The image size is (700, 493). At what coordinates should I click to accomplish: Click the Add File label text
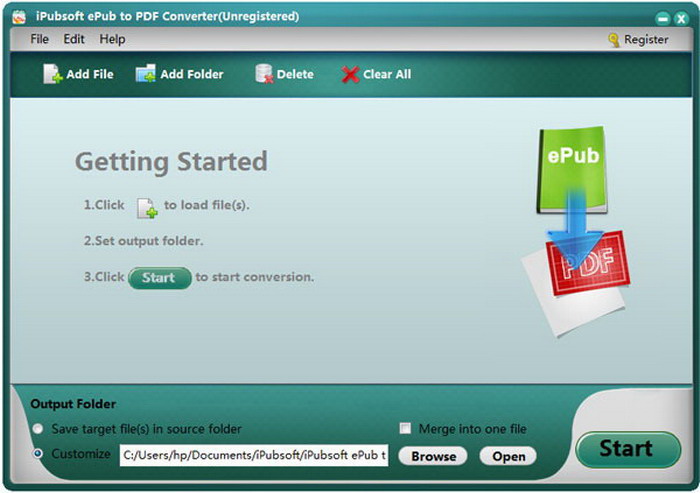point(90,74)
